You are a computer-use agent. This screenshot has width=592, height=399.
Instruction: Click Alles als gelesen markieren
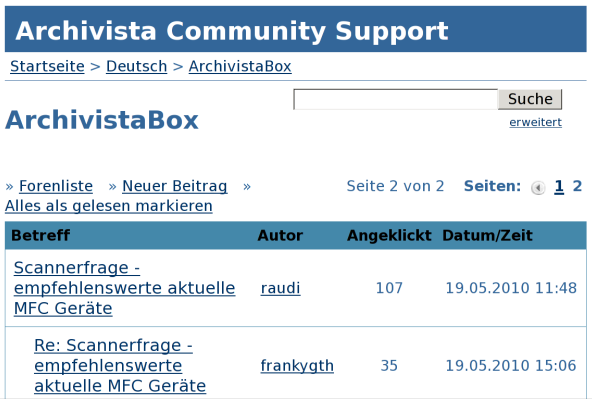(x=109, y=206)
